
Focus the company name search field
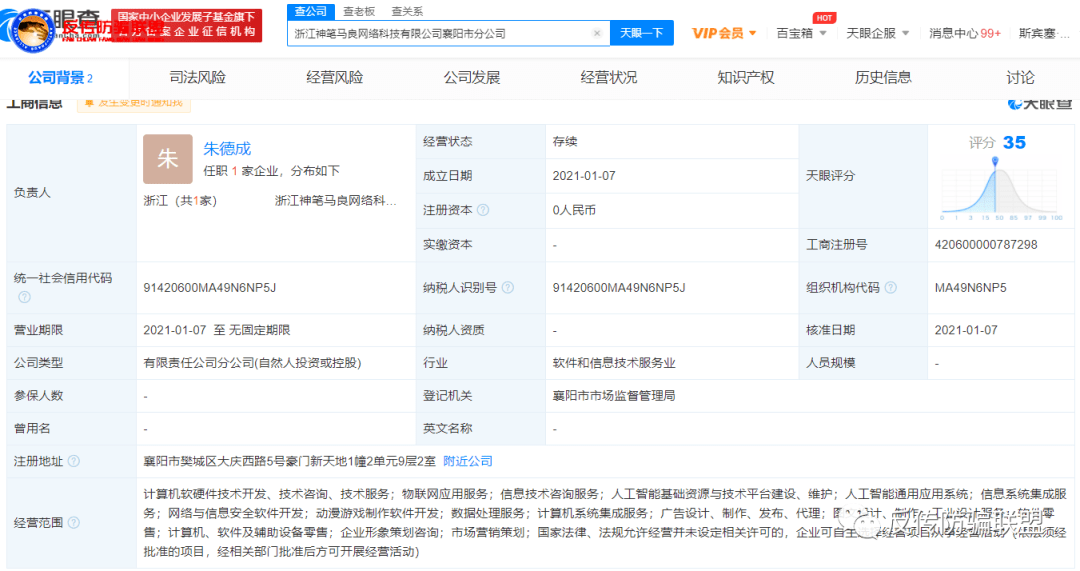tap(440, 33)
